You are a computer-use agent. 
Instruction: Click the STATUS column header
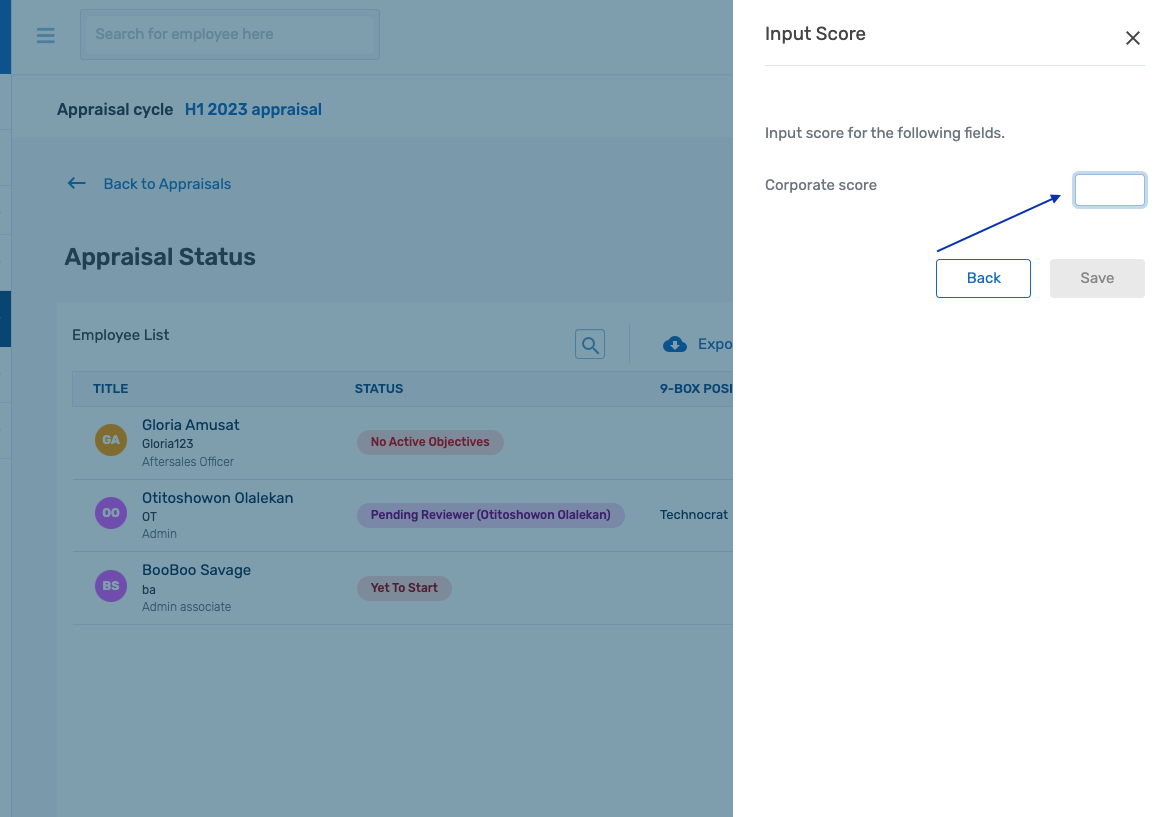pyautogui.click(x=378, y=388)
